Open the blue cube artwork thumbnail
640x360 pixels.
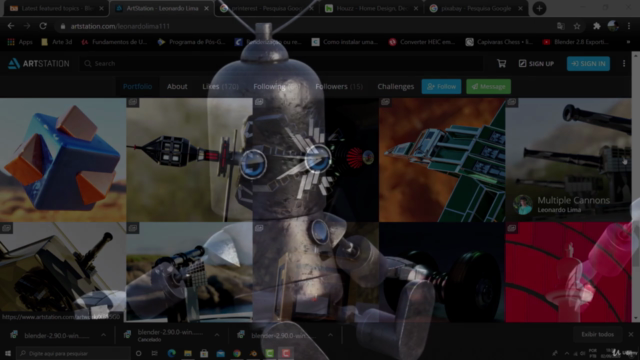[x=63, y=160]
